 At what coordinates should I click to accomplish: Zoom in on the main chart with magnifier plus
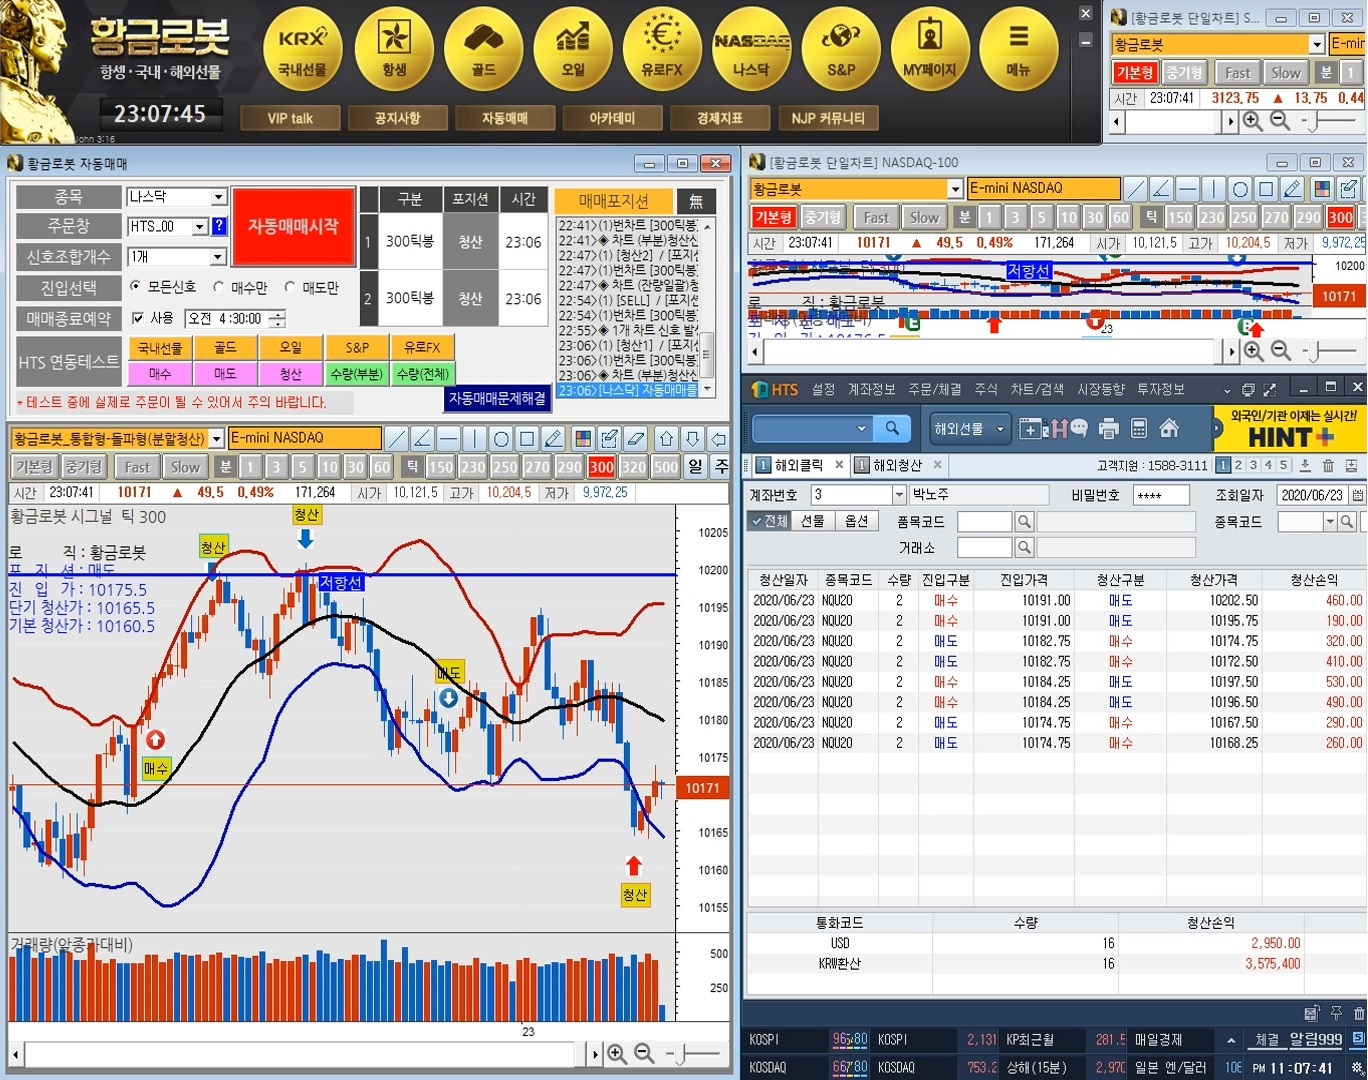click(x=617, y=1054)
